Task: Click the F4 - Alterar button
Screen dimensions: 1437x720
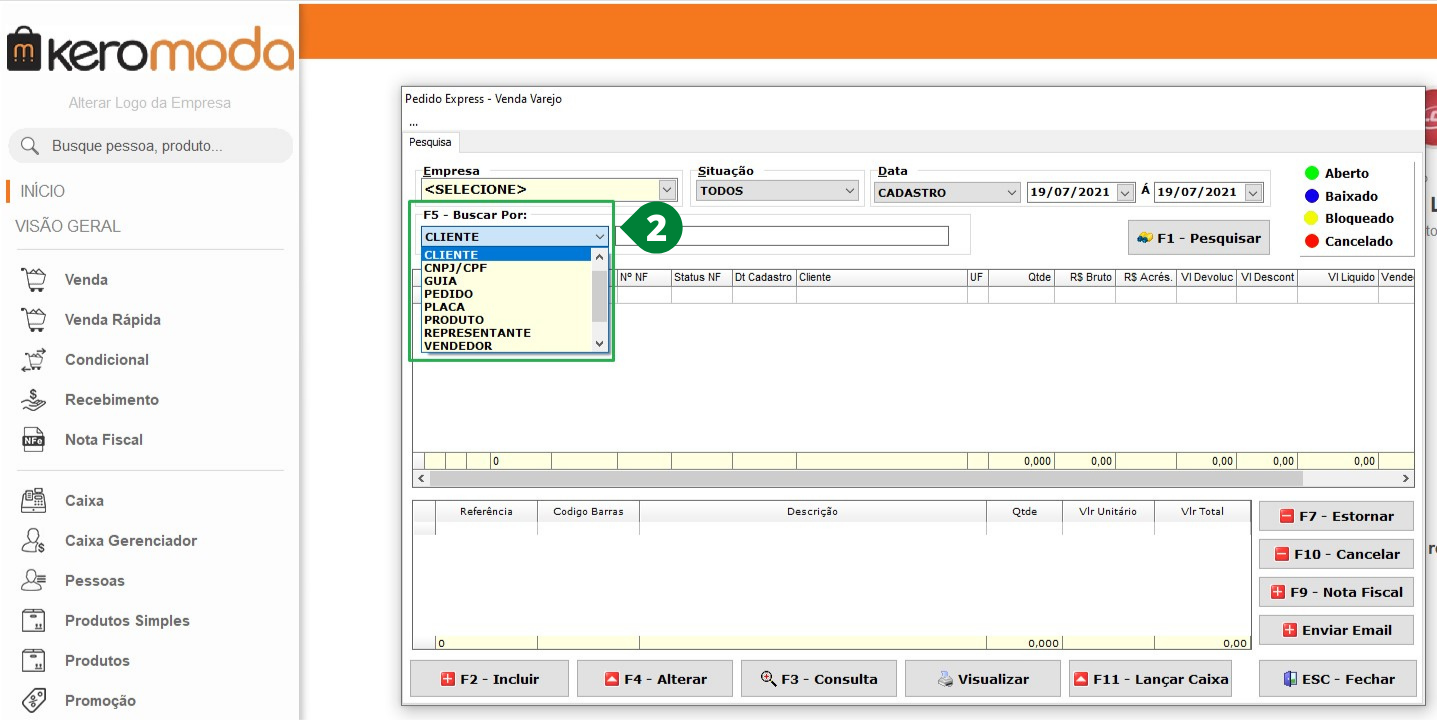Action: click(654, 679)
